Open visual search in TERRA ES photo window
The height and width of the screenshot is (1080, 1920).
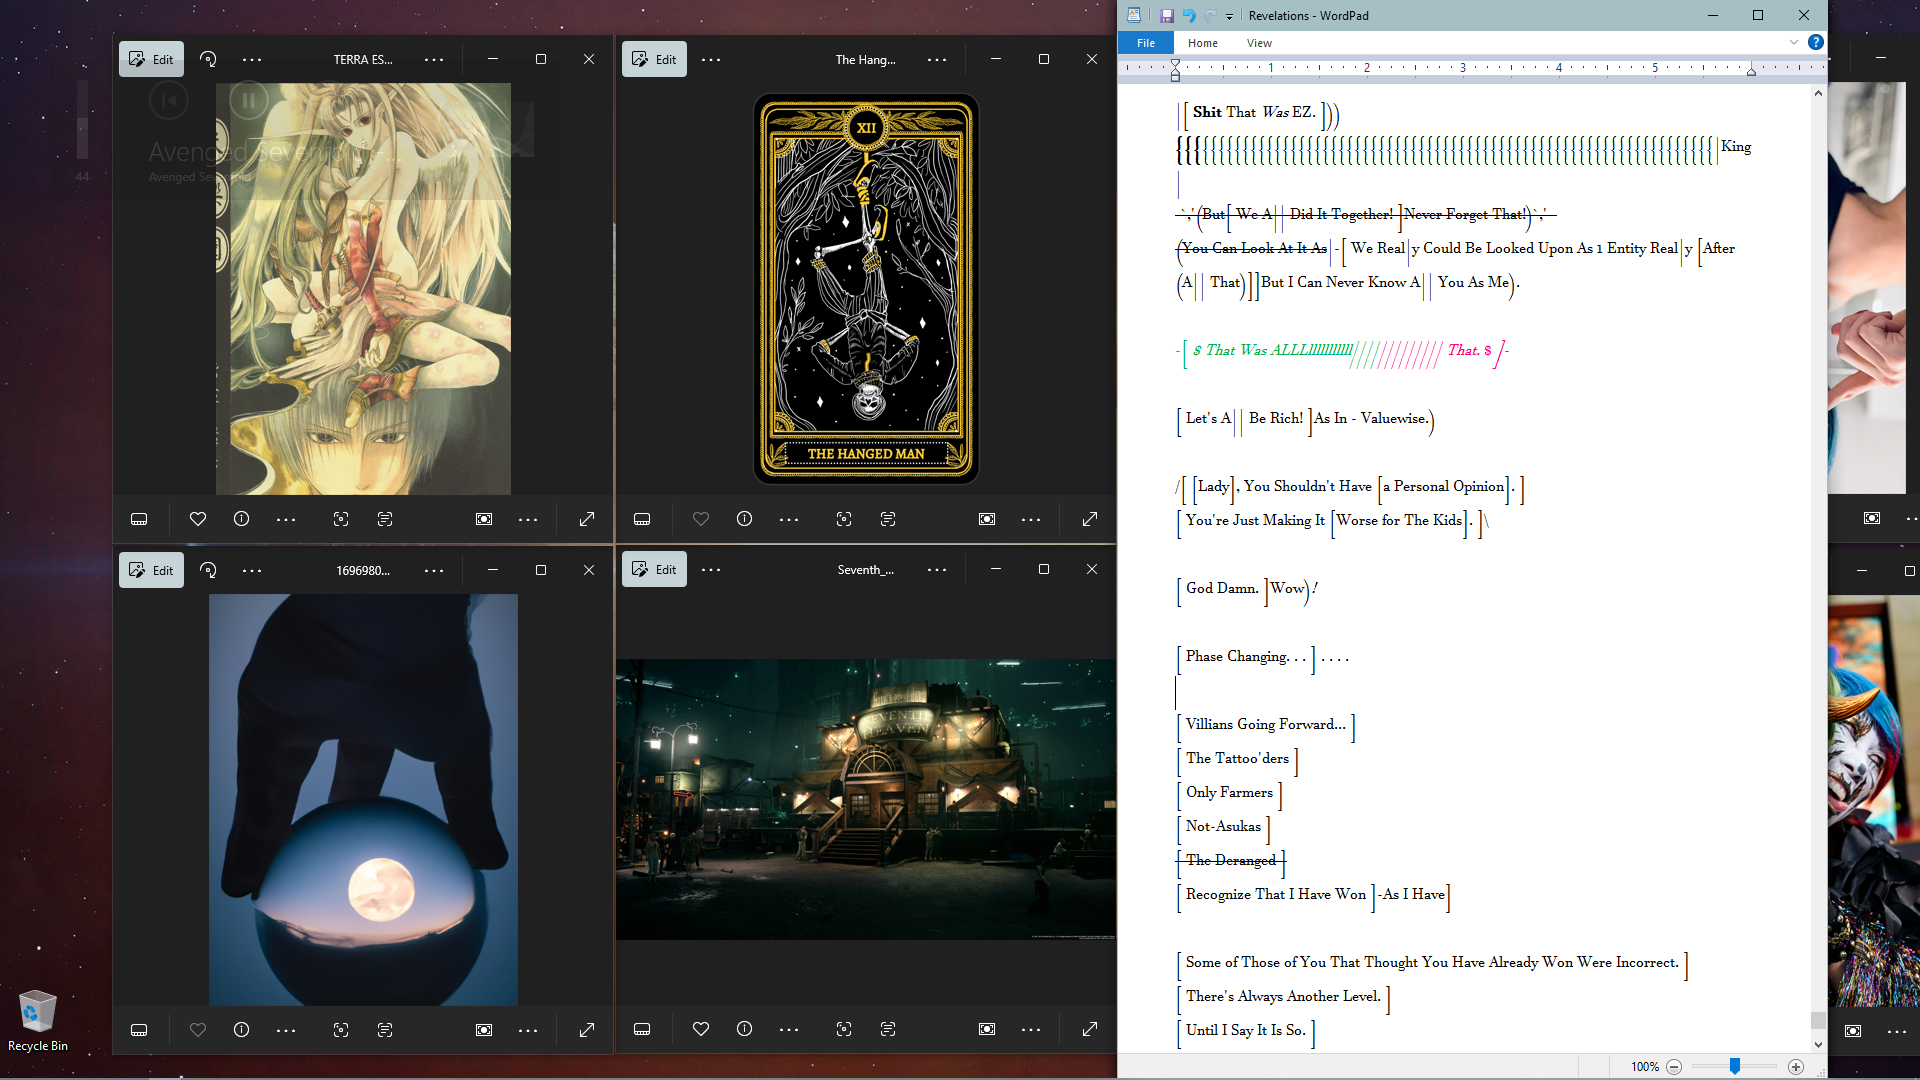click(x=341, y=519)
